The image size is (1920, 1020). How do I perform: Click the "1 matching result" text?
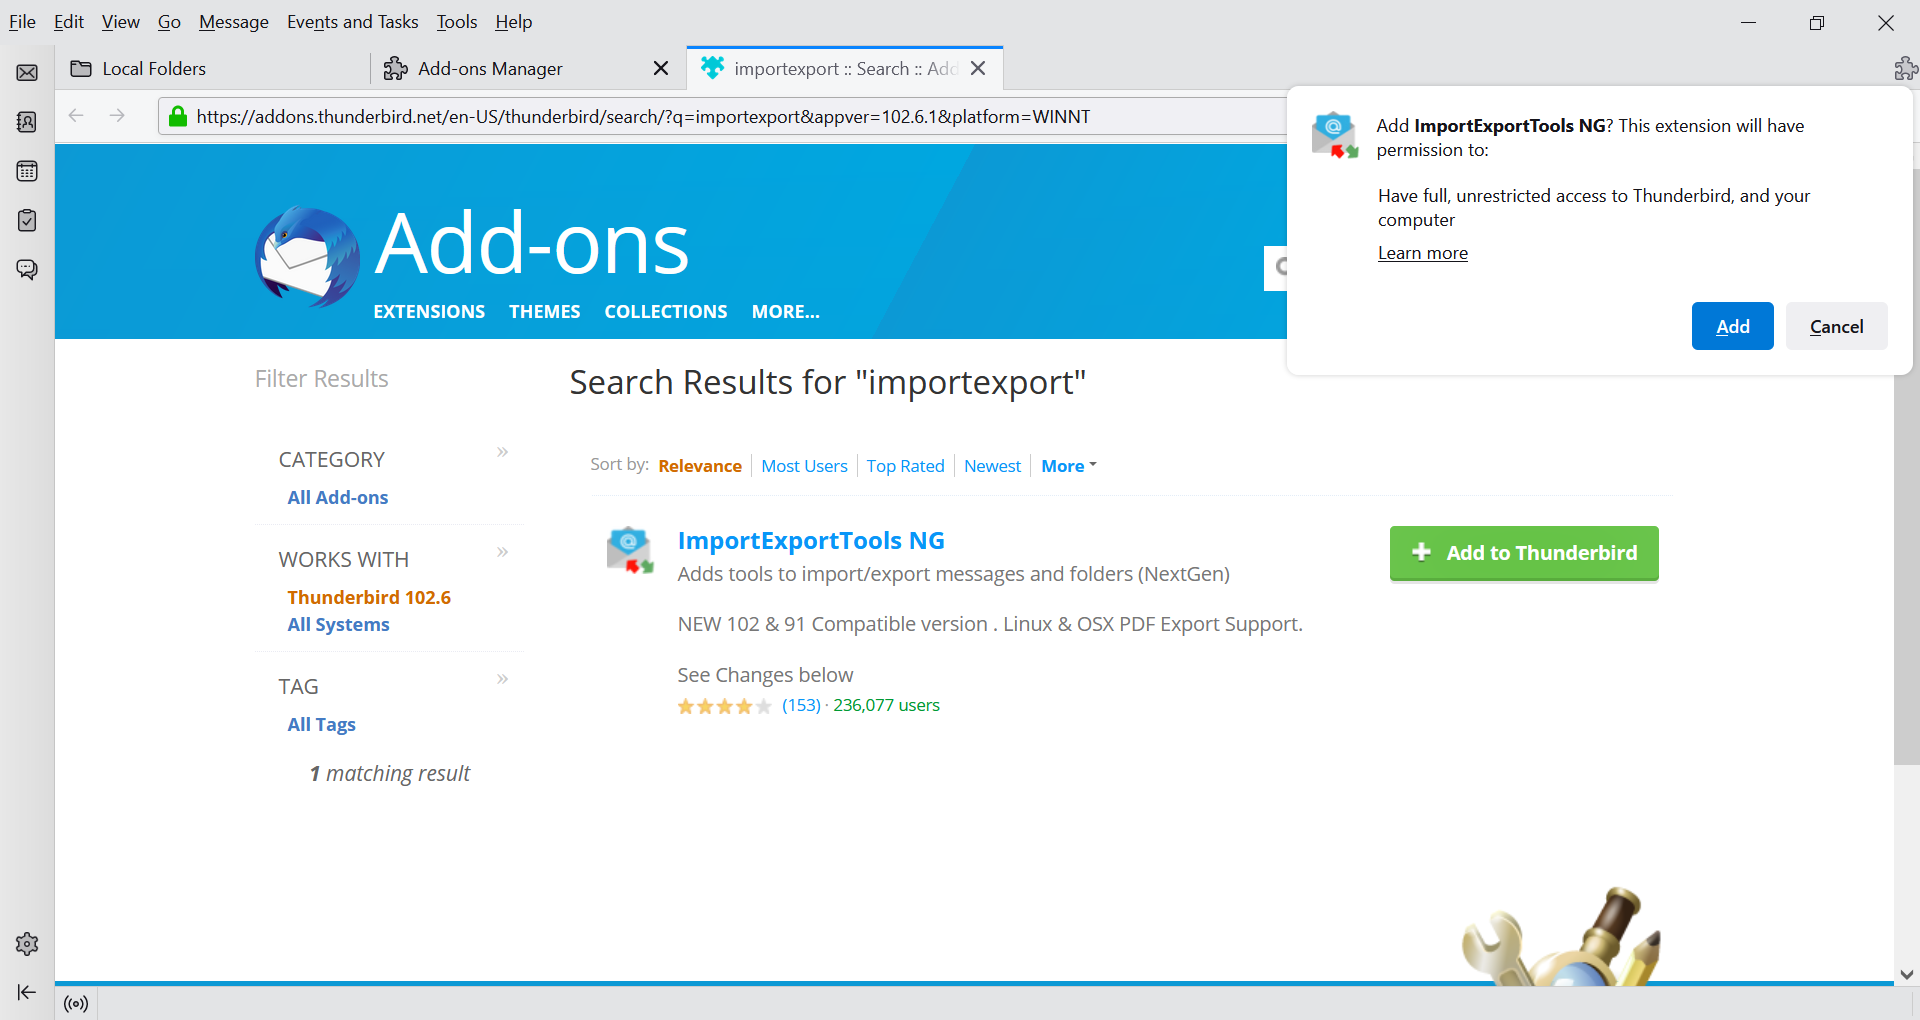(x=389, y=774)
